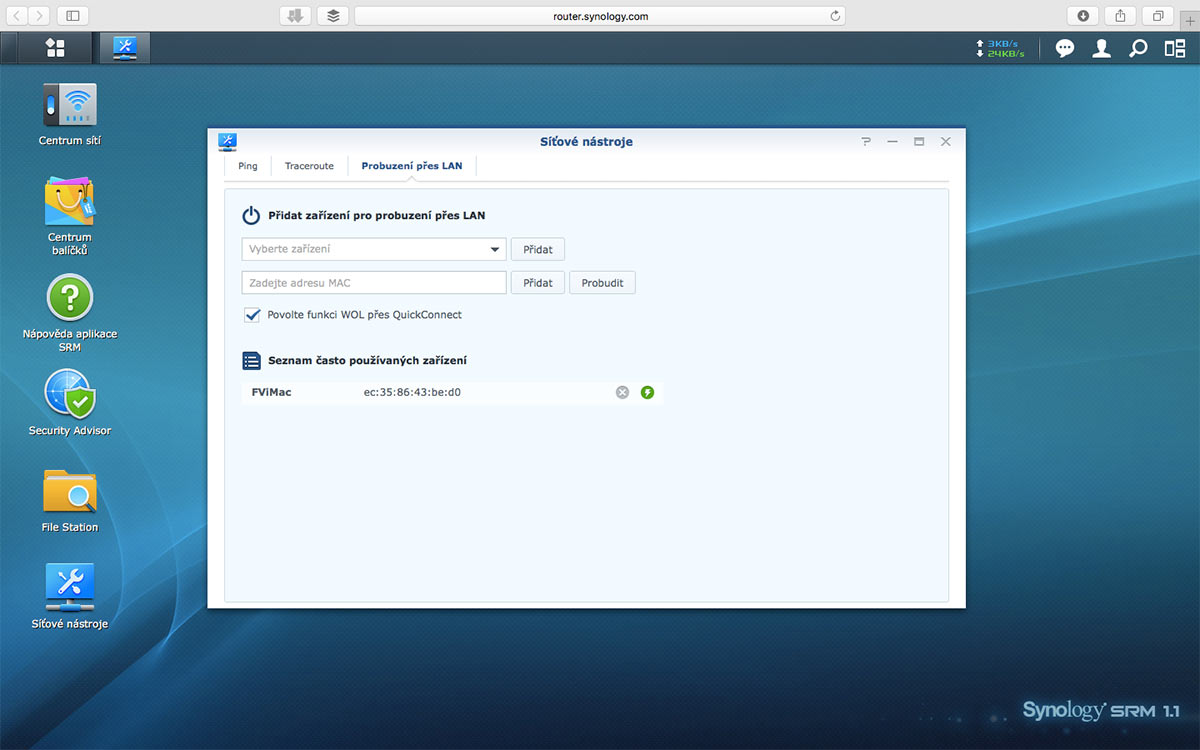Click Přidat next to device dropdown
Screen dimensions: 1200x750
[537, 249]
